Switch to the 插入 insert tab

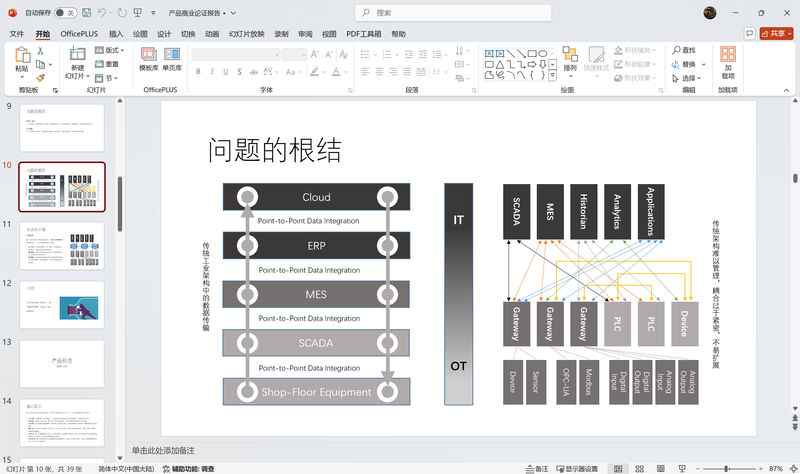point(116,34)
